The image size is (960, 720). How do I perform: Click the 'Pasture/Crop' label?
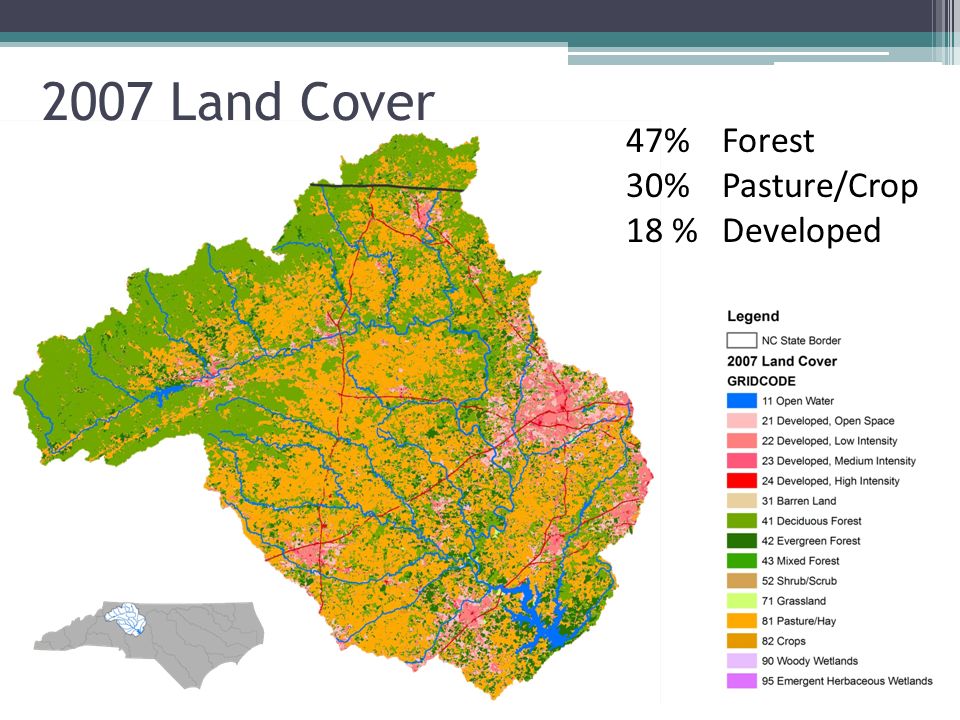(x=820, y=186)
